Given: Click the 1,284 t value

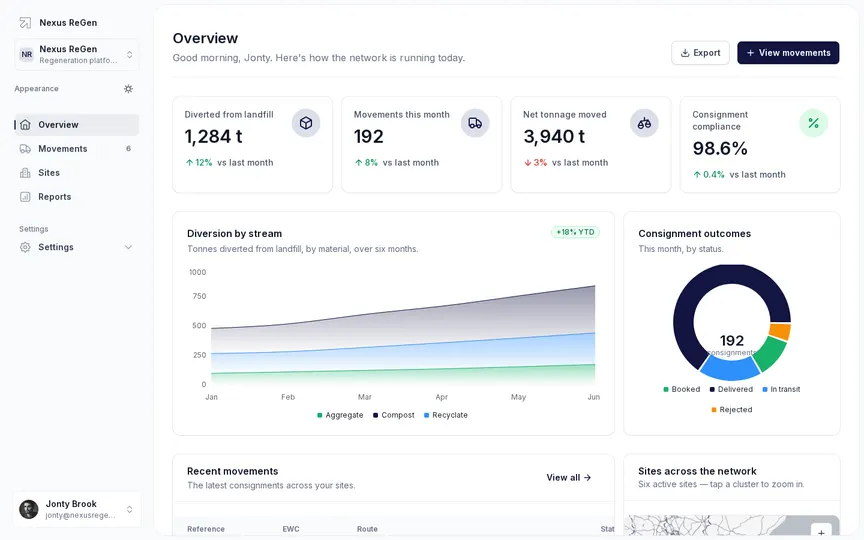Looking at the screenshot, I should point(214,136).
